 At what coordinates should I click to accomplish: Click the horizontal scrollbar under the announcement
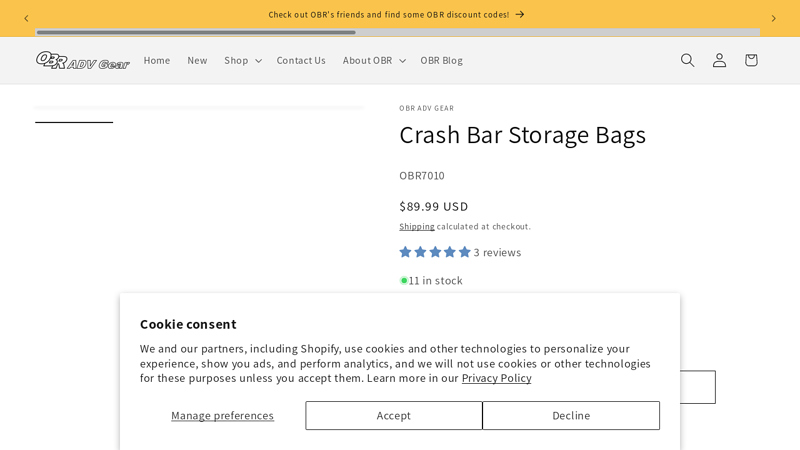click(x=196, y=32)
